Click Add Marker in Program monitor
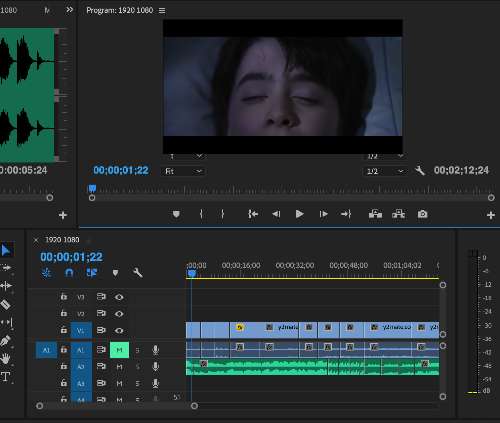The image size is (500, 423). click(x=176, y=214)
